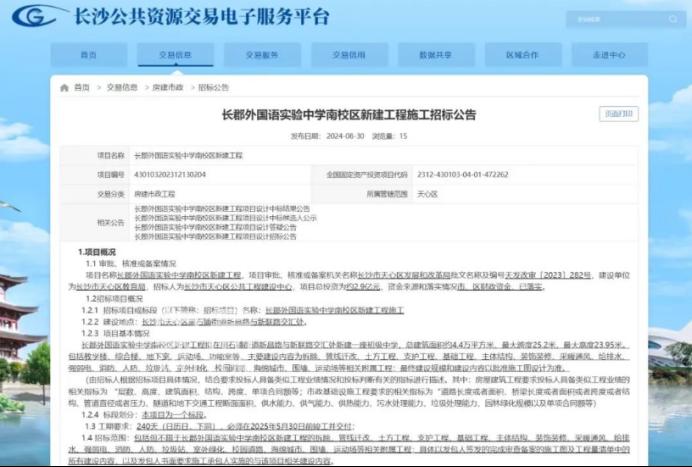Click the 1.2.4 标段划分 line
Image resolution: width=692 pixels, height=467 pixels.
[144, 415]
